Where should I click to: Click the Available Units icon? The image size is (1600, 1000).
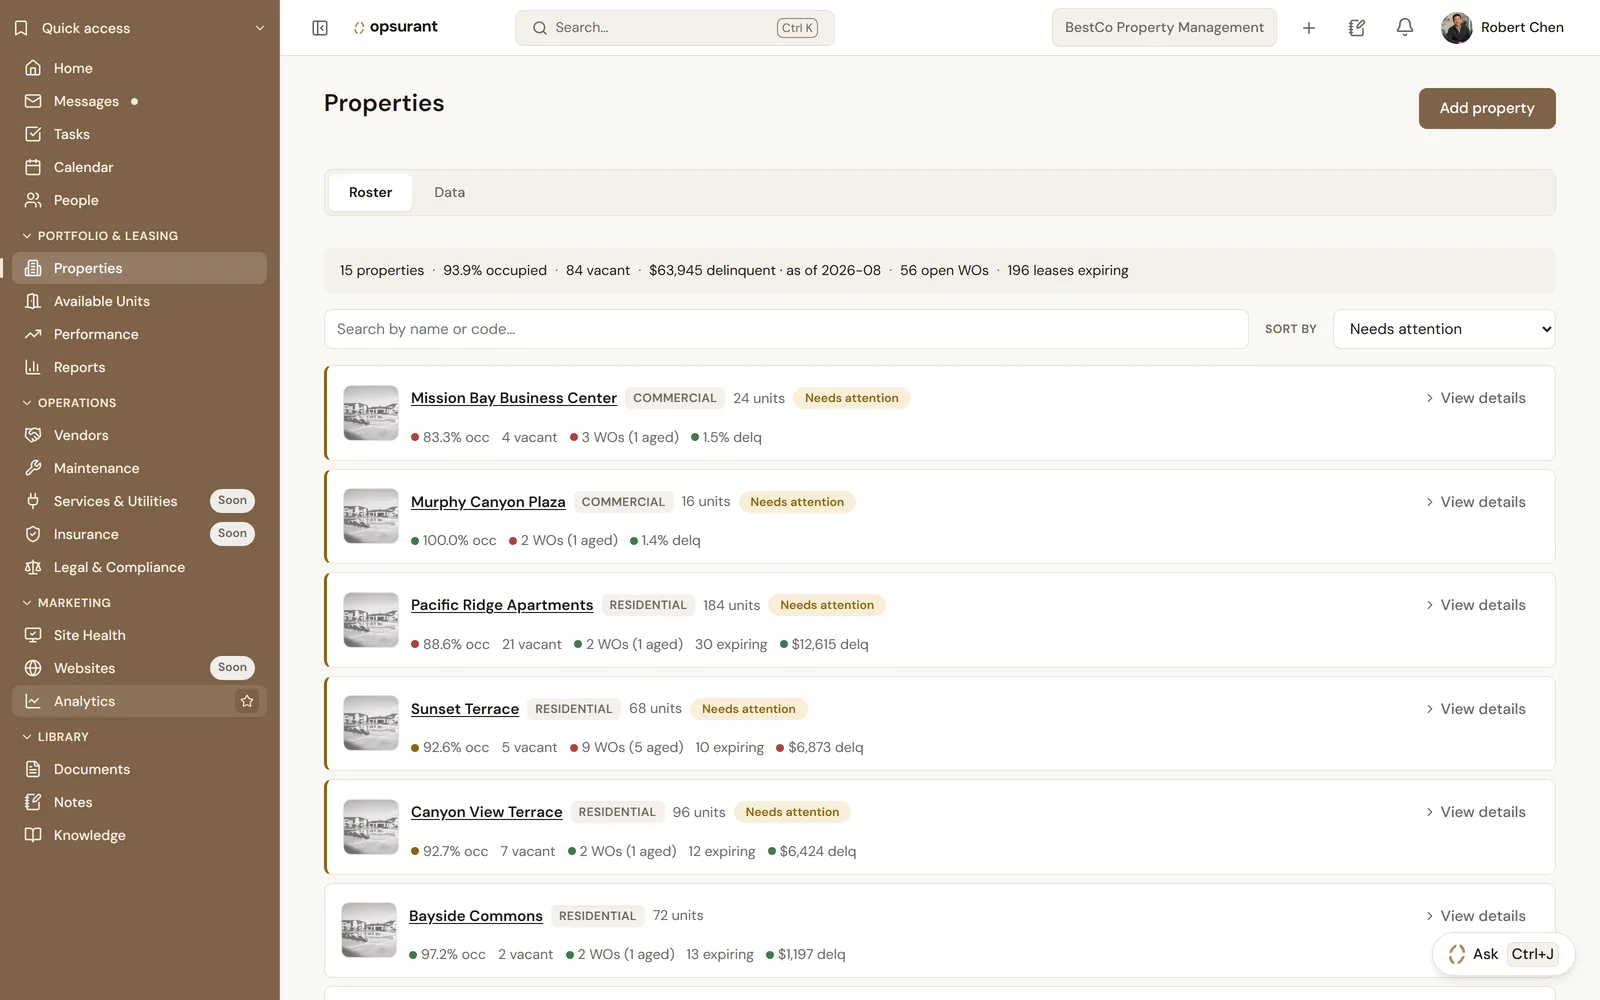pyautogui.click(x=33, y=301)
